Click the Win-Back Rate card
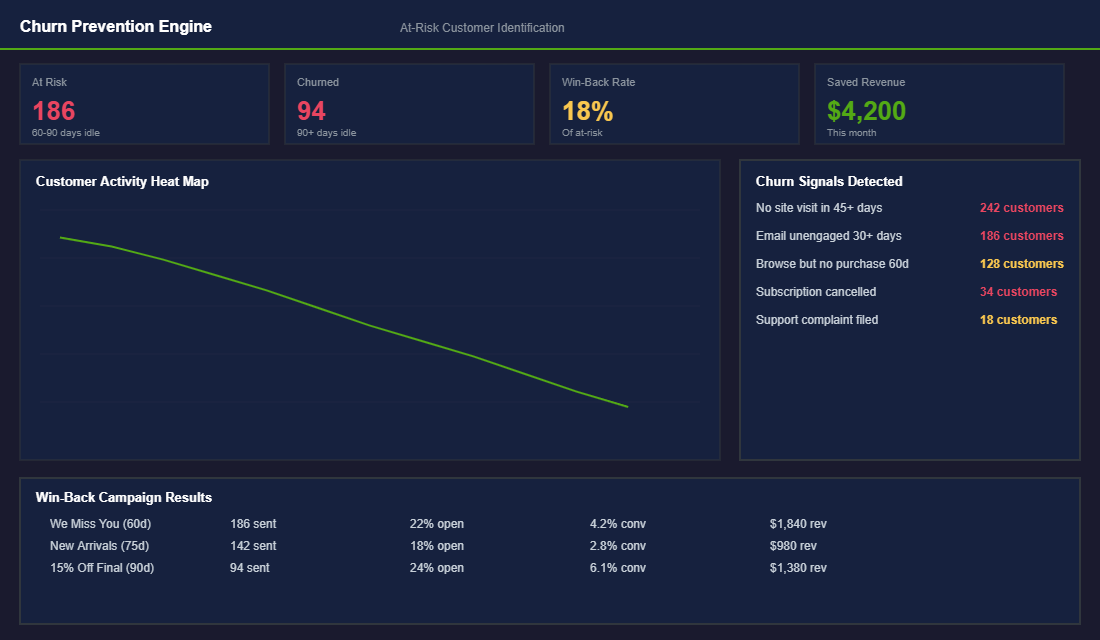Screen dimensions: 1100x640 point(674,103)
